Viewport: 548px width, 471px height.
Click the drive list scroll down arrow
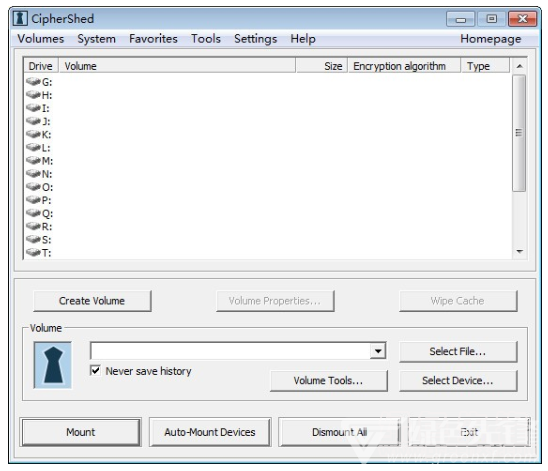click(x=519, y=252)
